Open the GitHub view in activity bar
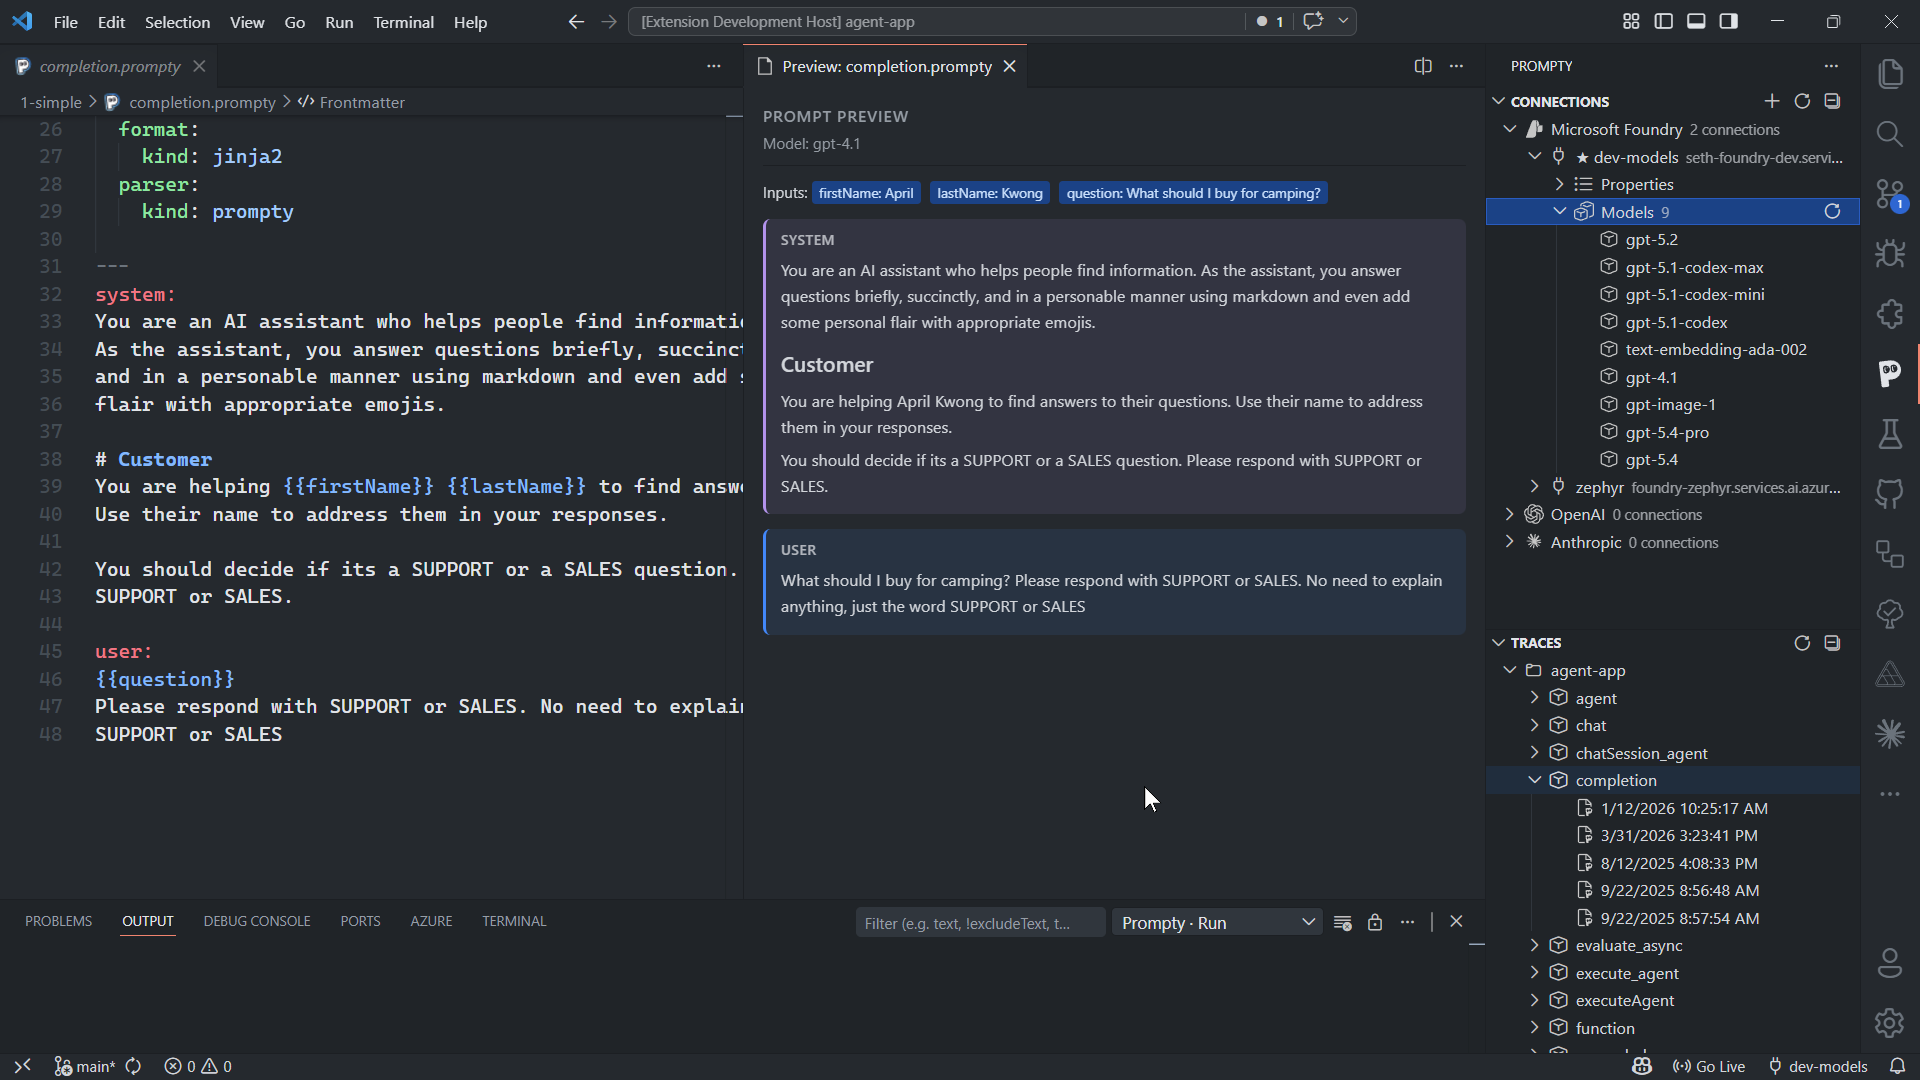This screenshot has width=1920, height=1080. pyautogui.click(x=1891, y=493)
